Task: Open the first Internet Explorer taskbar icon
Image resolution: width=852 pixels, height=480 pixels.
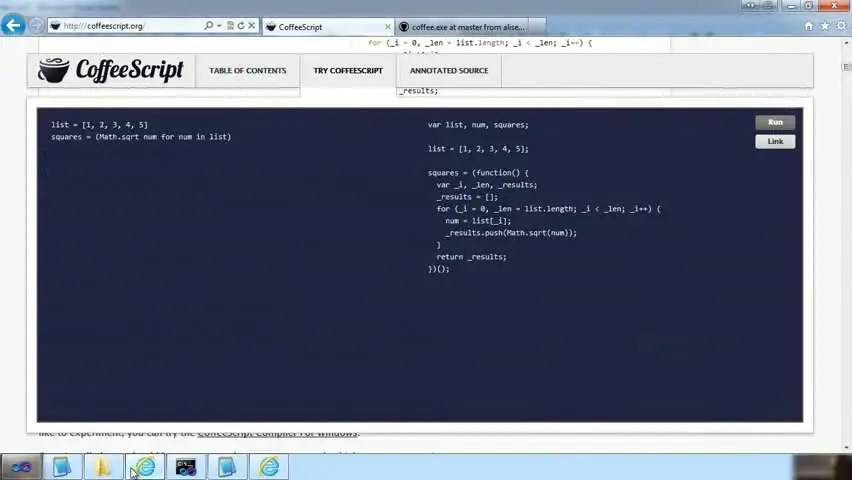Action: click(x=145, y=467)
